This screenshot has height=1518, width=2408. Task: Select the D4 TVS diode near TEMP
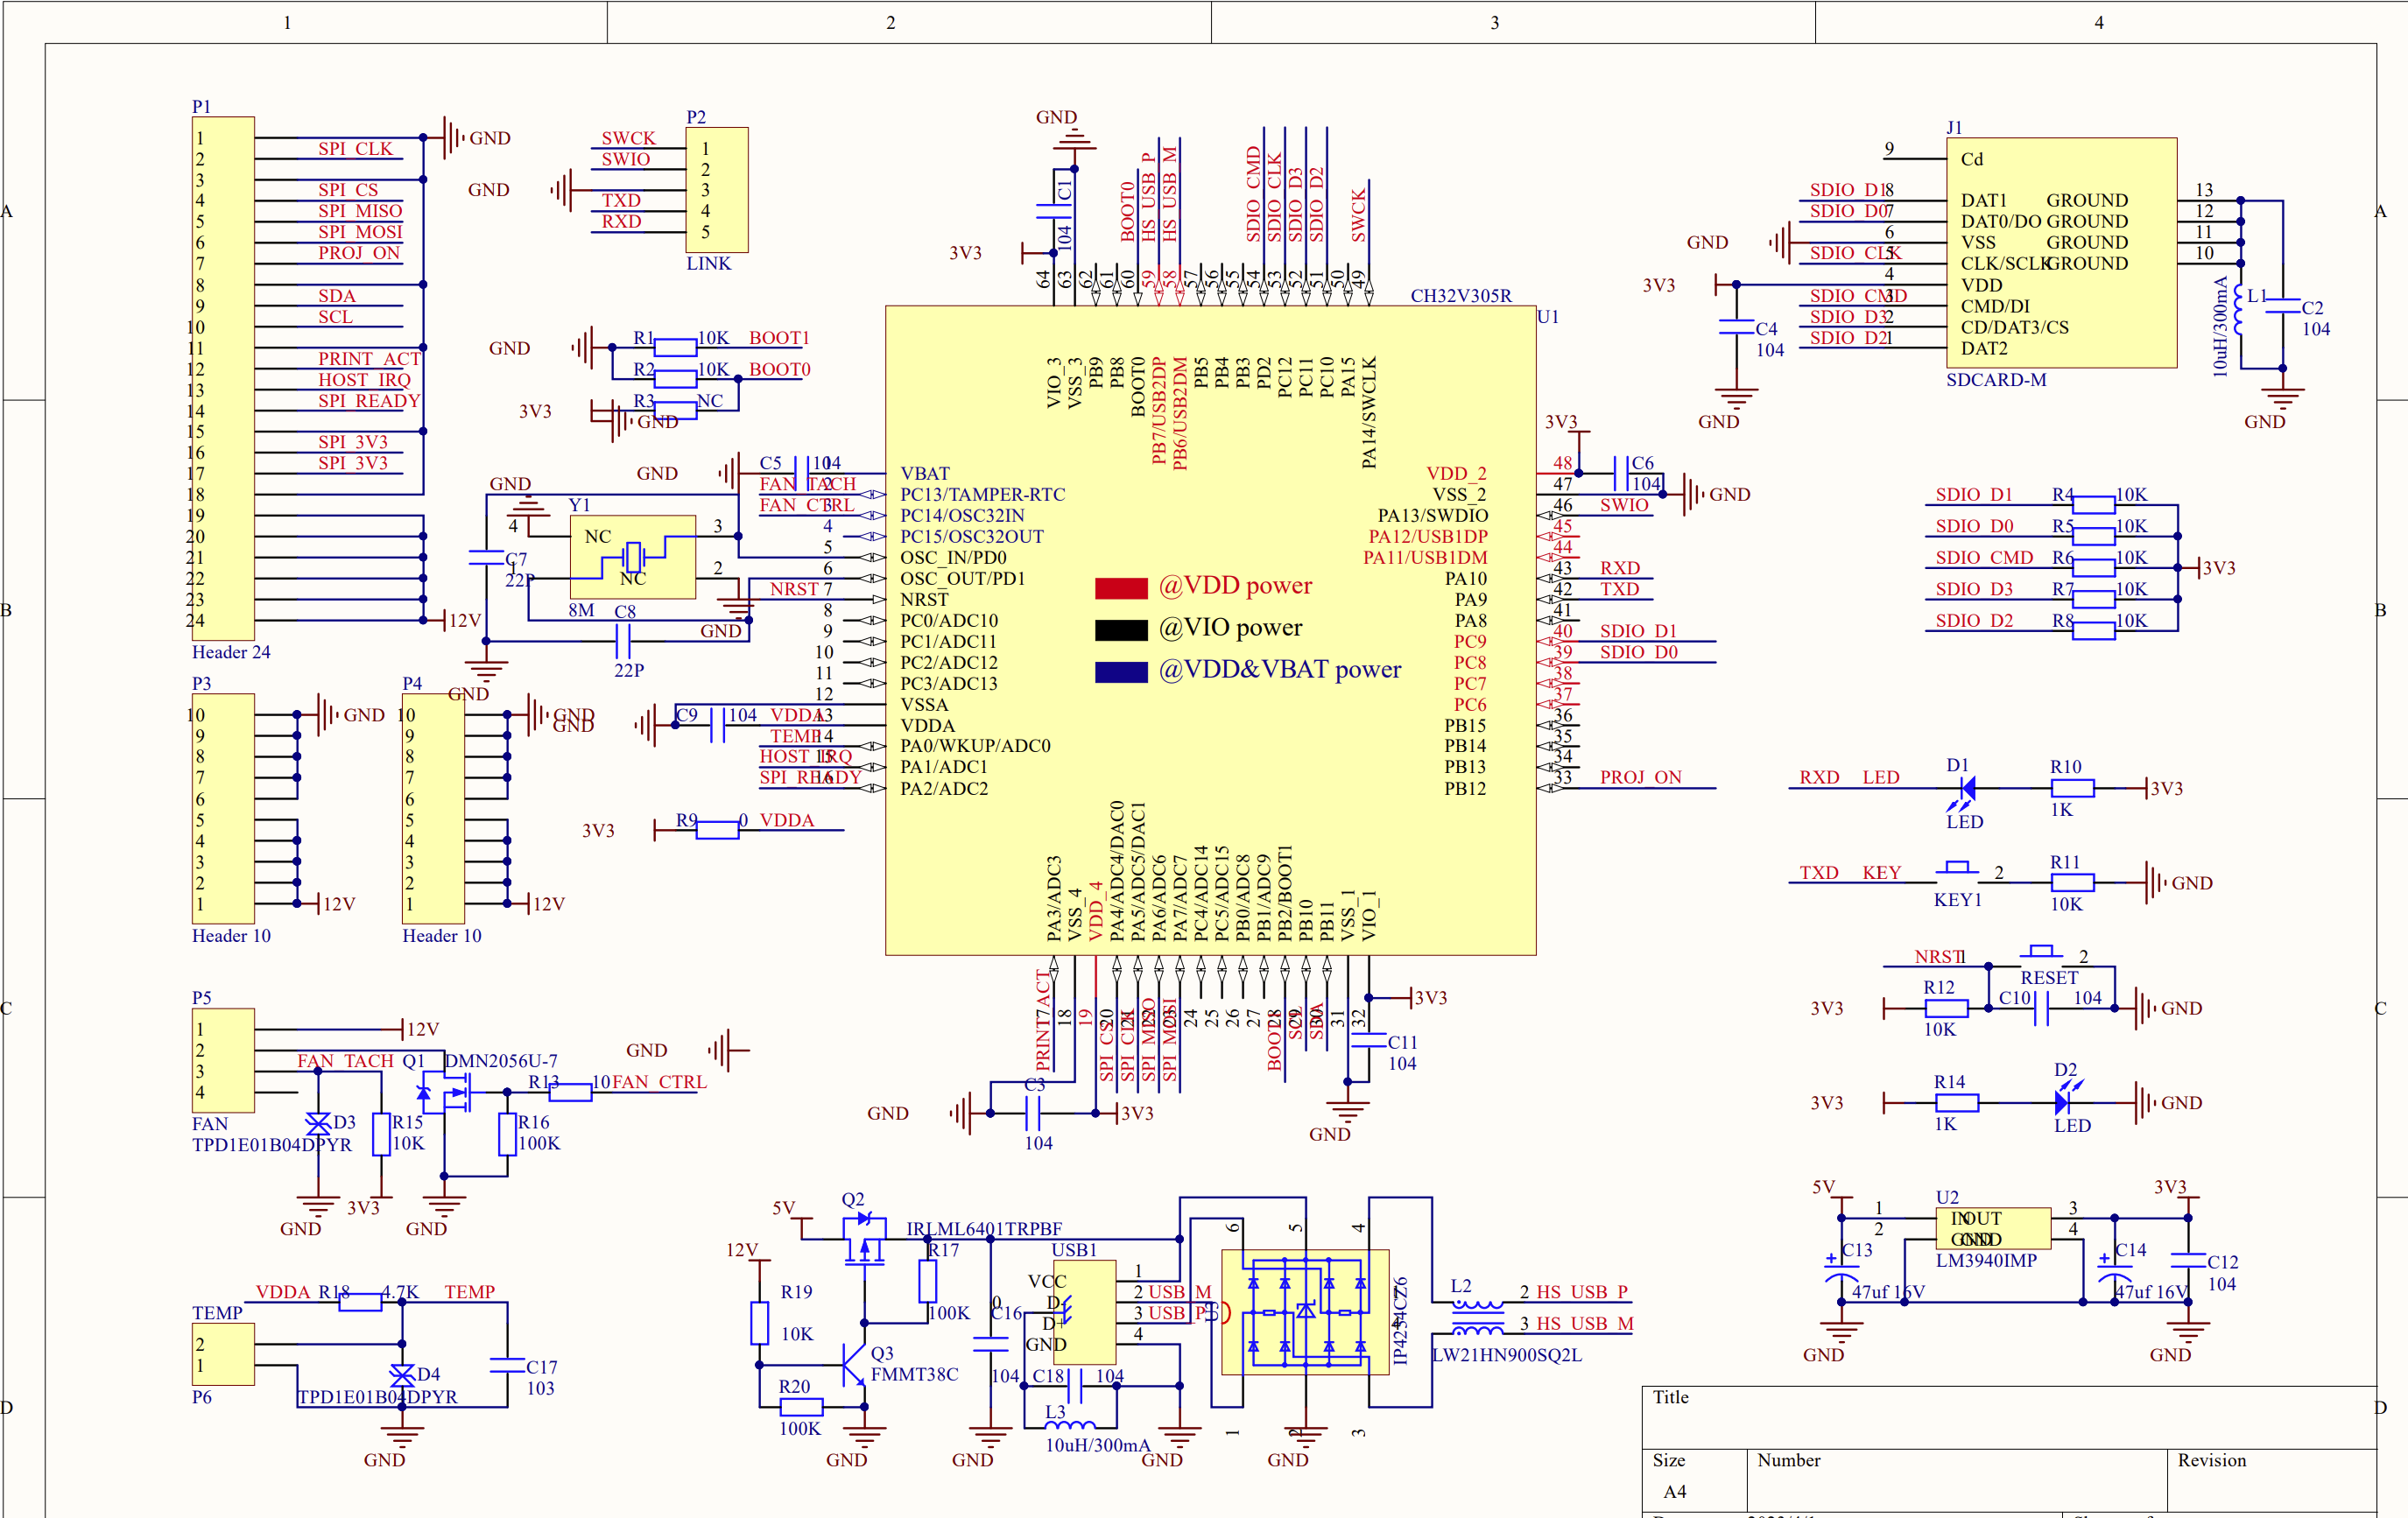pyautogui.click(x=402, y=1375)
